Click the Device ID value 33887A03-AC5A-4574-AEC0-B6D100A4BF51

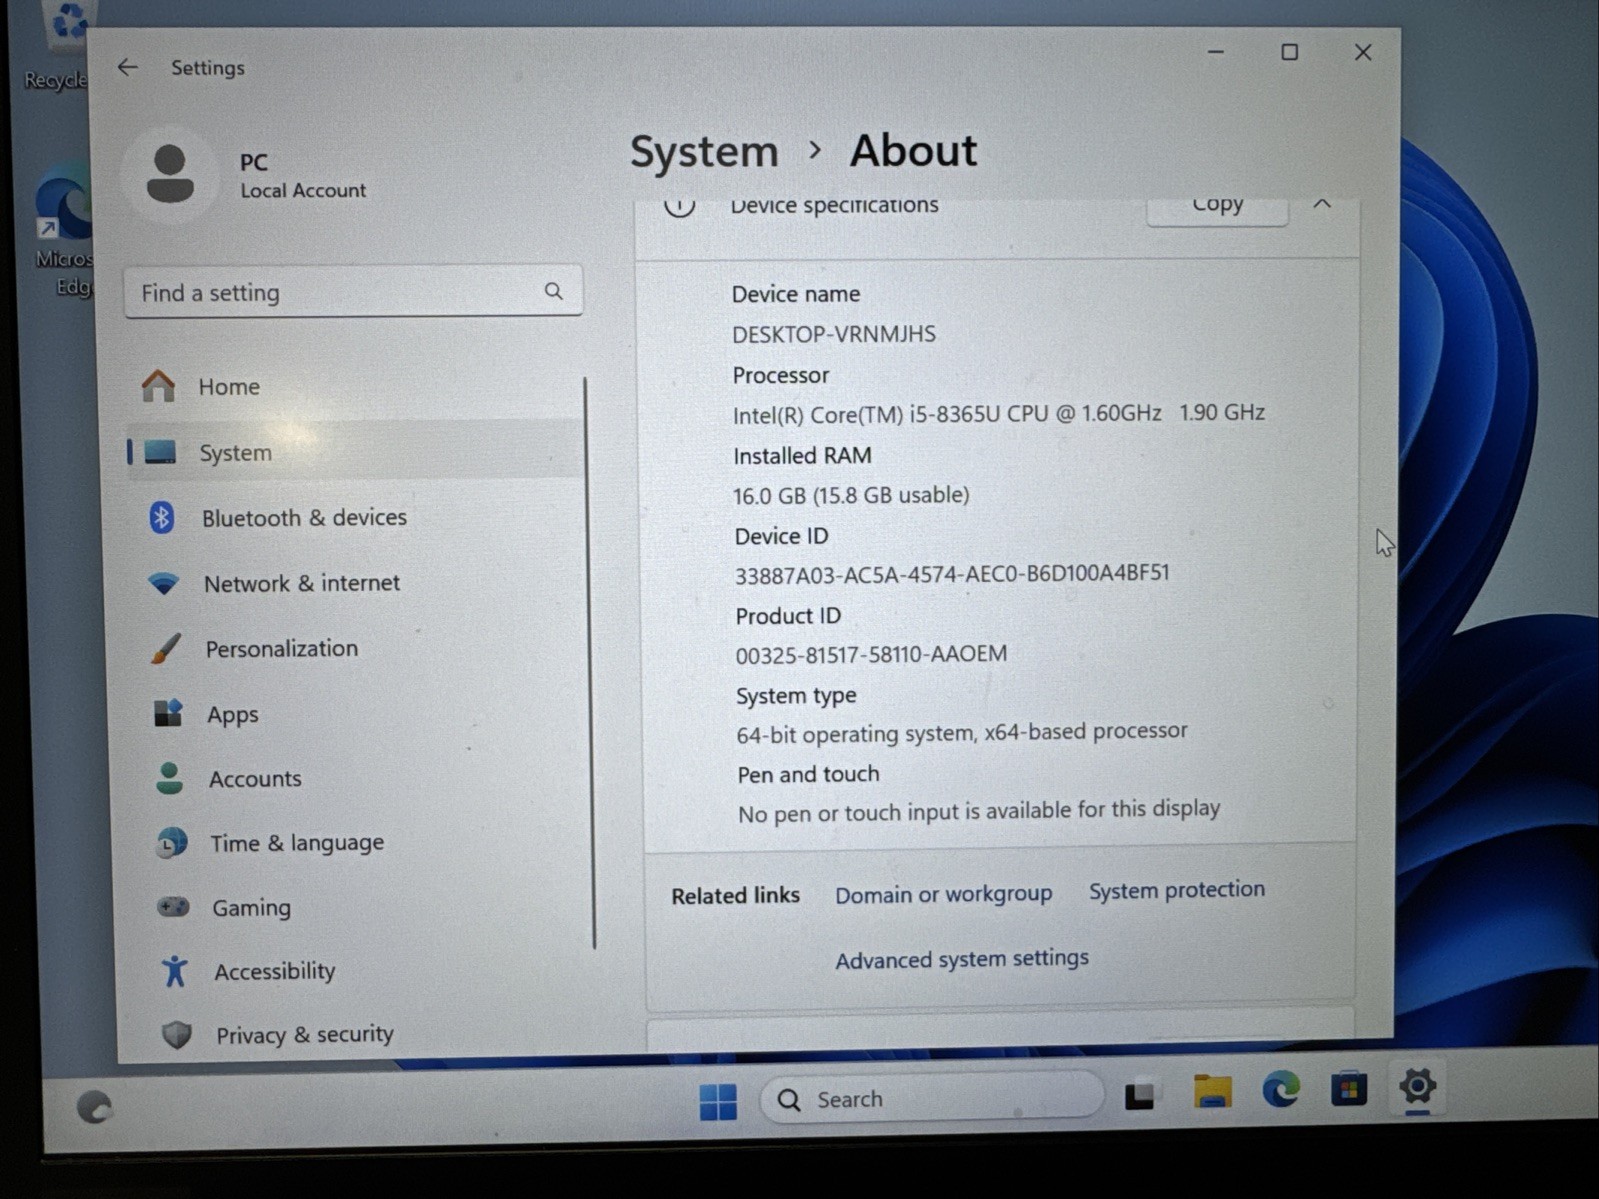pyautogui.click(x=952, y=574)
